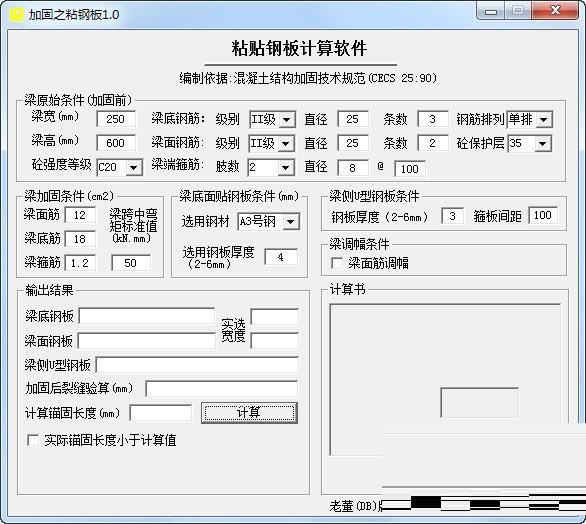This screenshot has width=586, height=524.
Task: Close the window with the X button
Action: point(555,11)
